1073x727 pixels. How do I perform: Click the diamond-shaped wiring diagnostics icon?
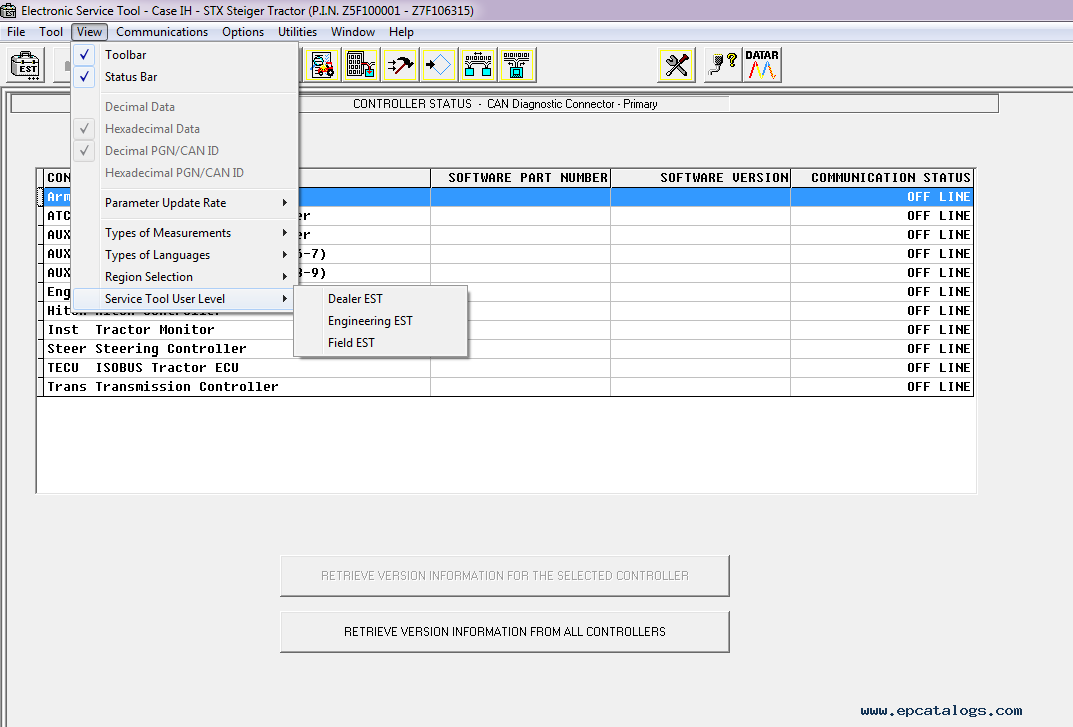click(438, 64)
